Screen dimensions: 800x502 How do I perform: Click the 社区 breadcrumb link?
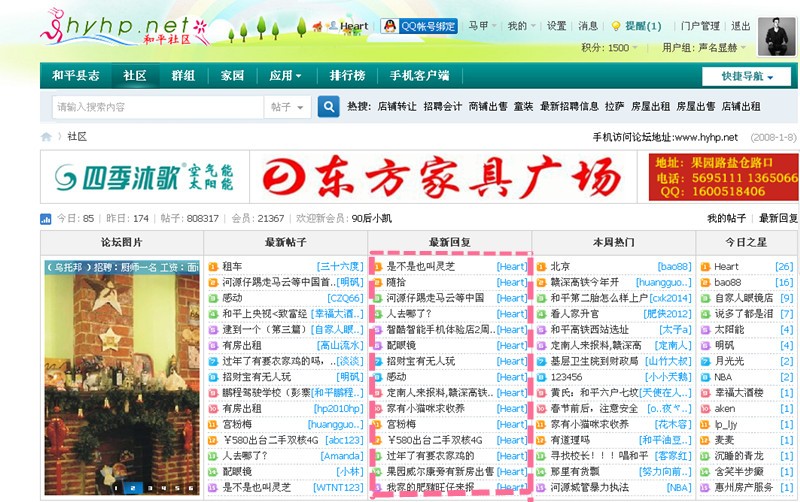tap(77, 137)
